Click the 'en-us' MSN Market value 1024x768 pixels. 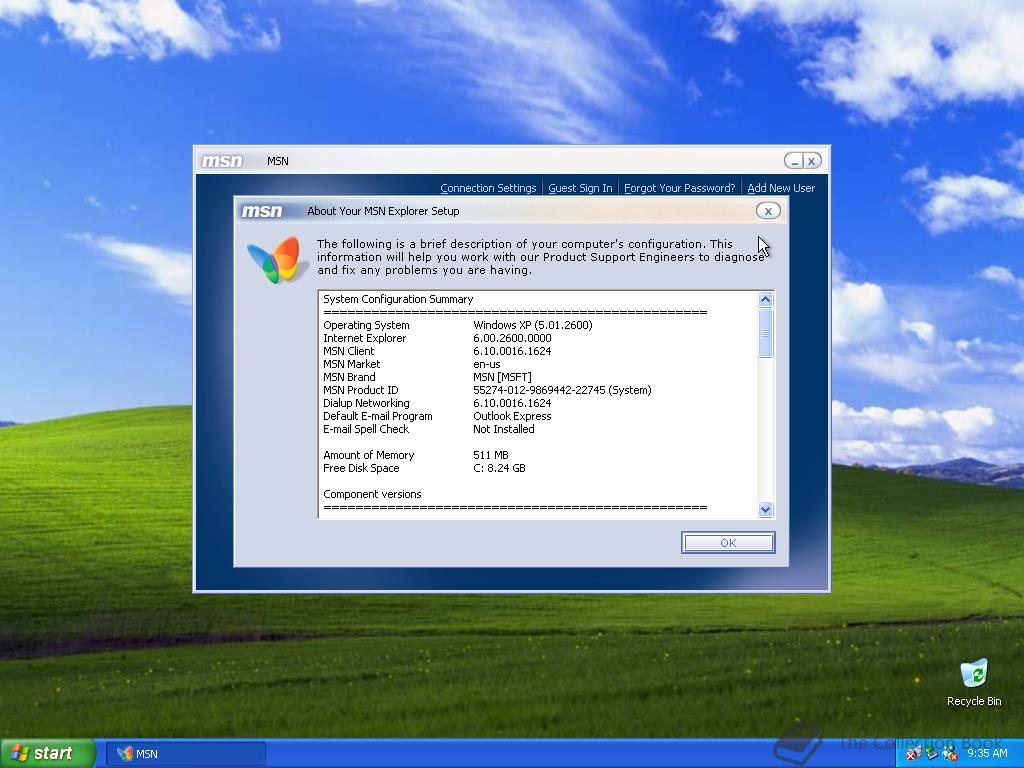tap(487, 364)
